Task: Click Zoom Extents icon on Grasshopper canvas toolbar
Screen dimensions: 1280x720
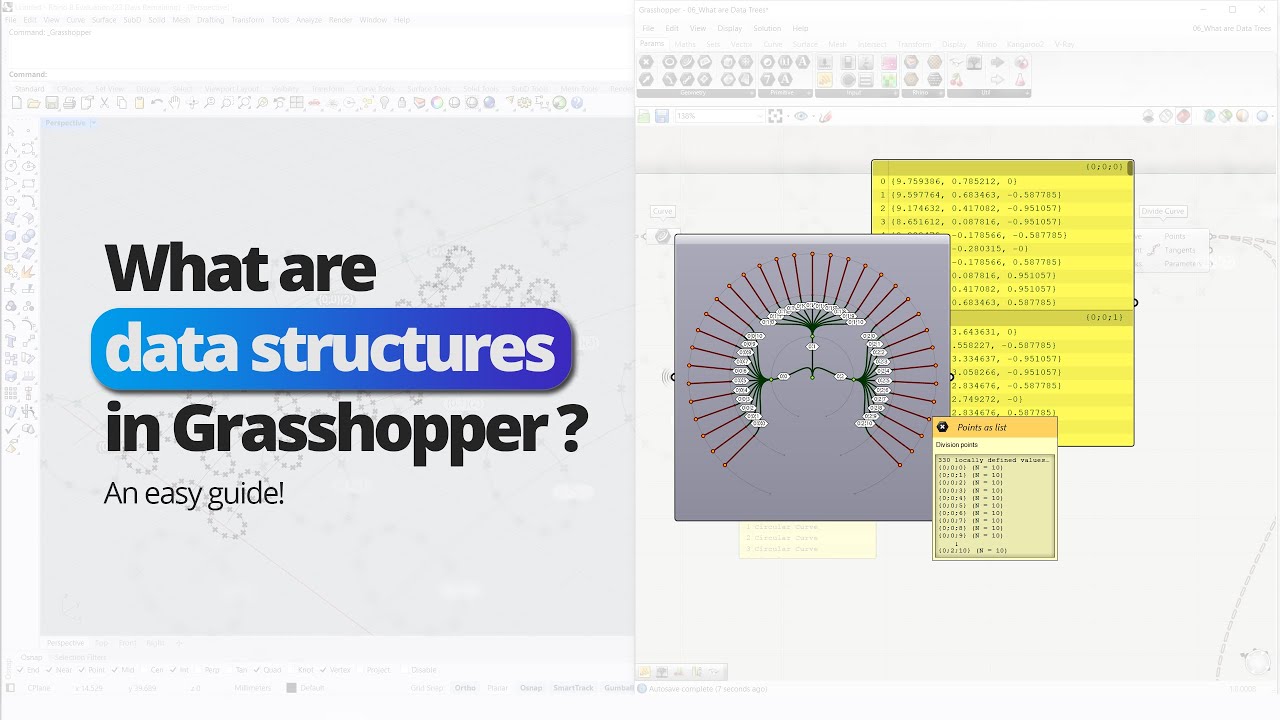Action: click(x=775, y=116)
